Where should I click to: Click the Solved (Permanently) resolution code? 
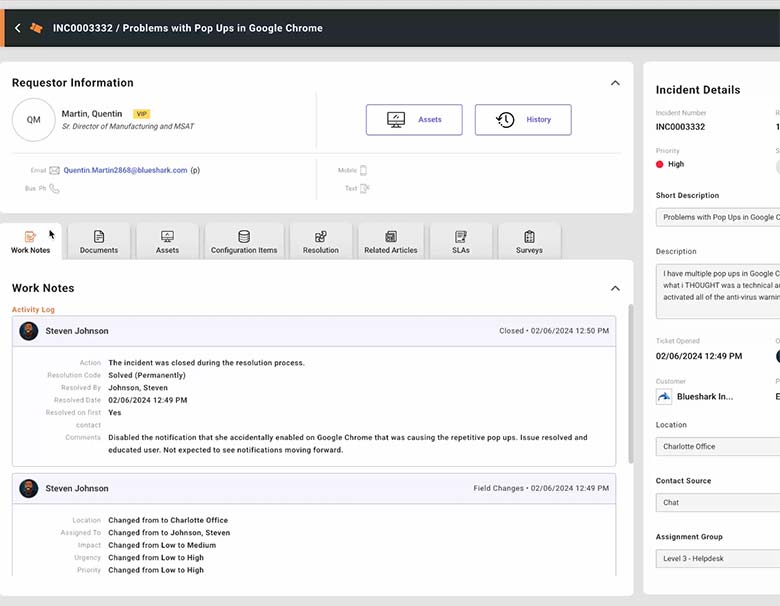(147, 375)
